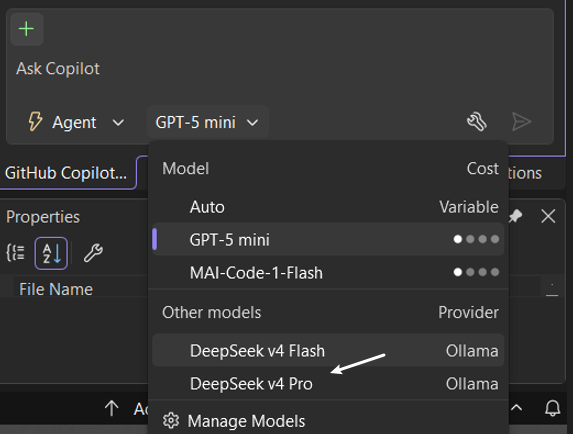
Task: Click the Model column header
Action: tap(186, 168)
